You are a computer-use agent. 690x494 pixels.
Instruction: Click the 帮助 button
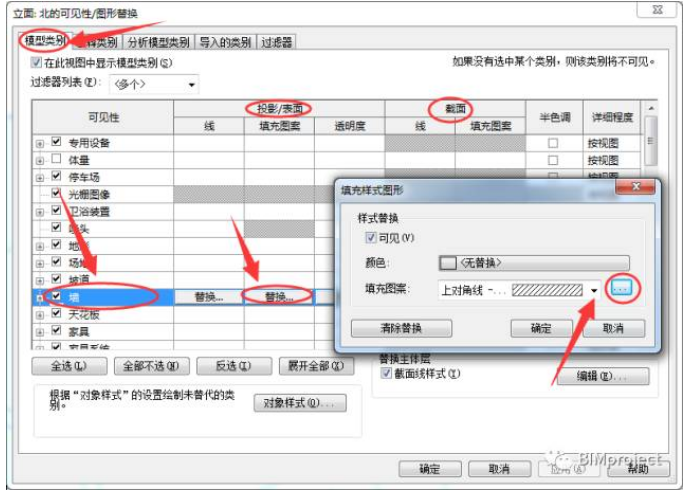coord(639,469)
